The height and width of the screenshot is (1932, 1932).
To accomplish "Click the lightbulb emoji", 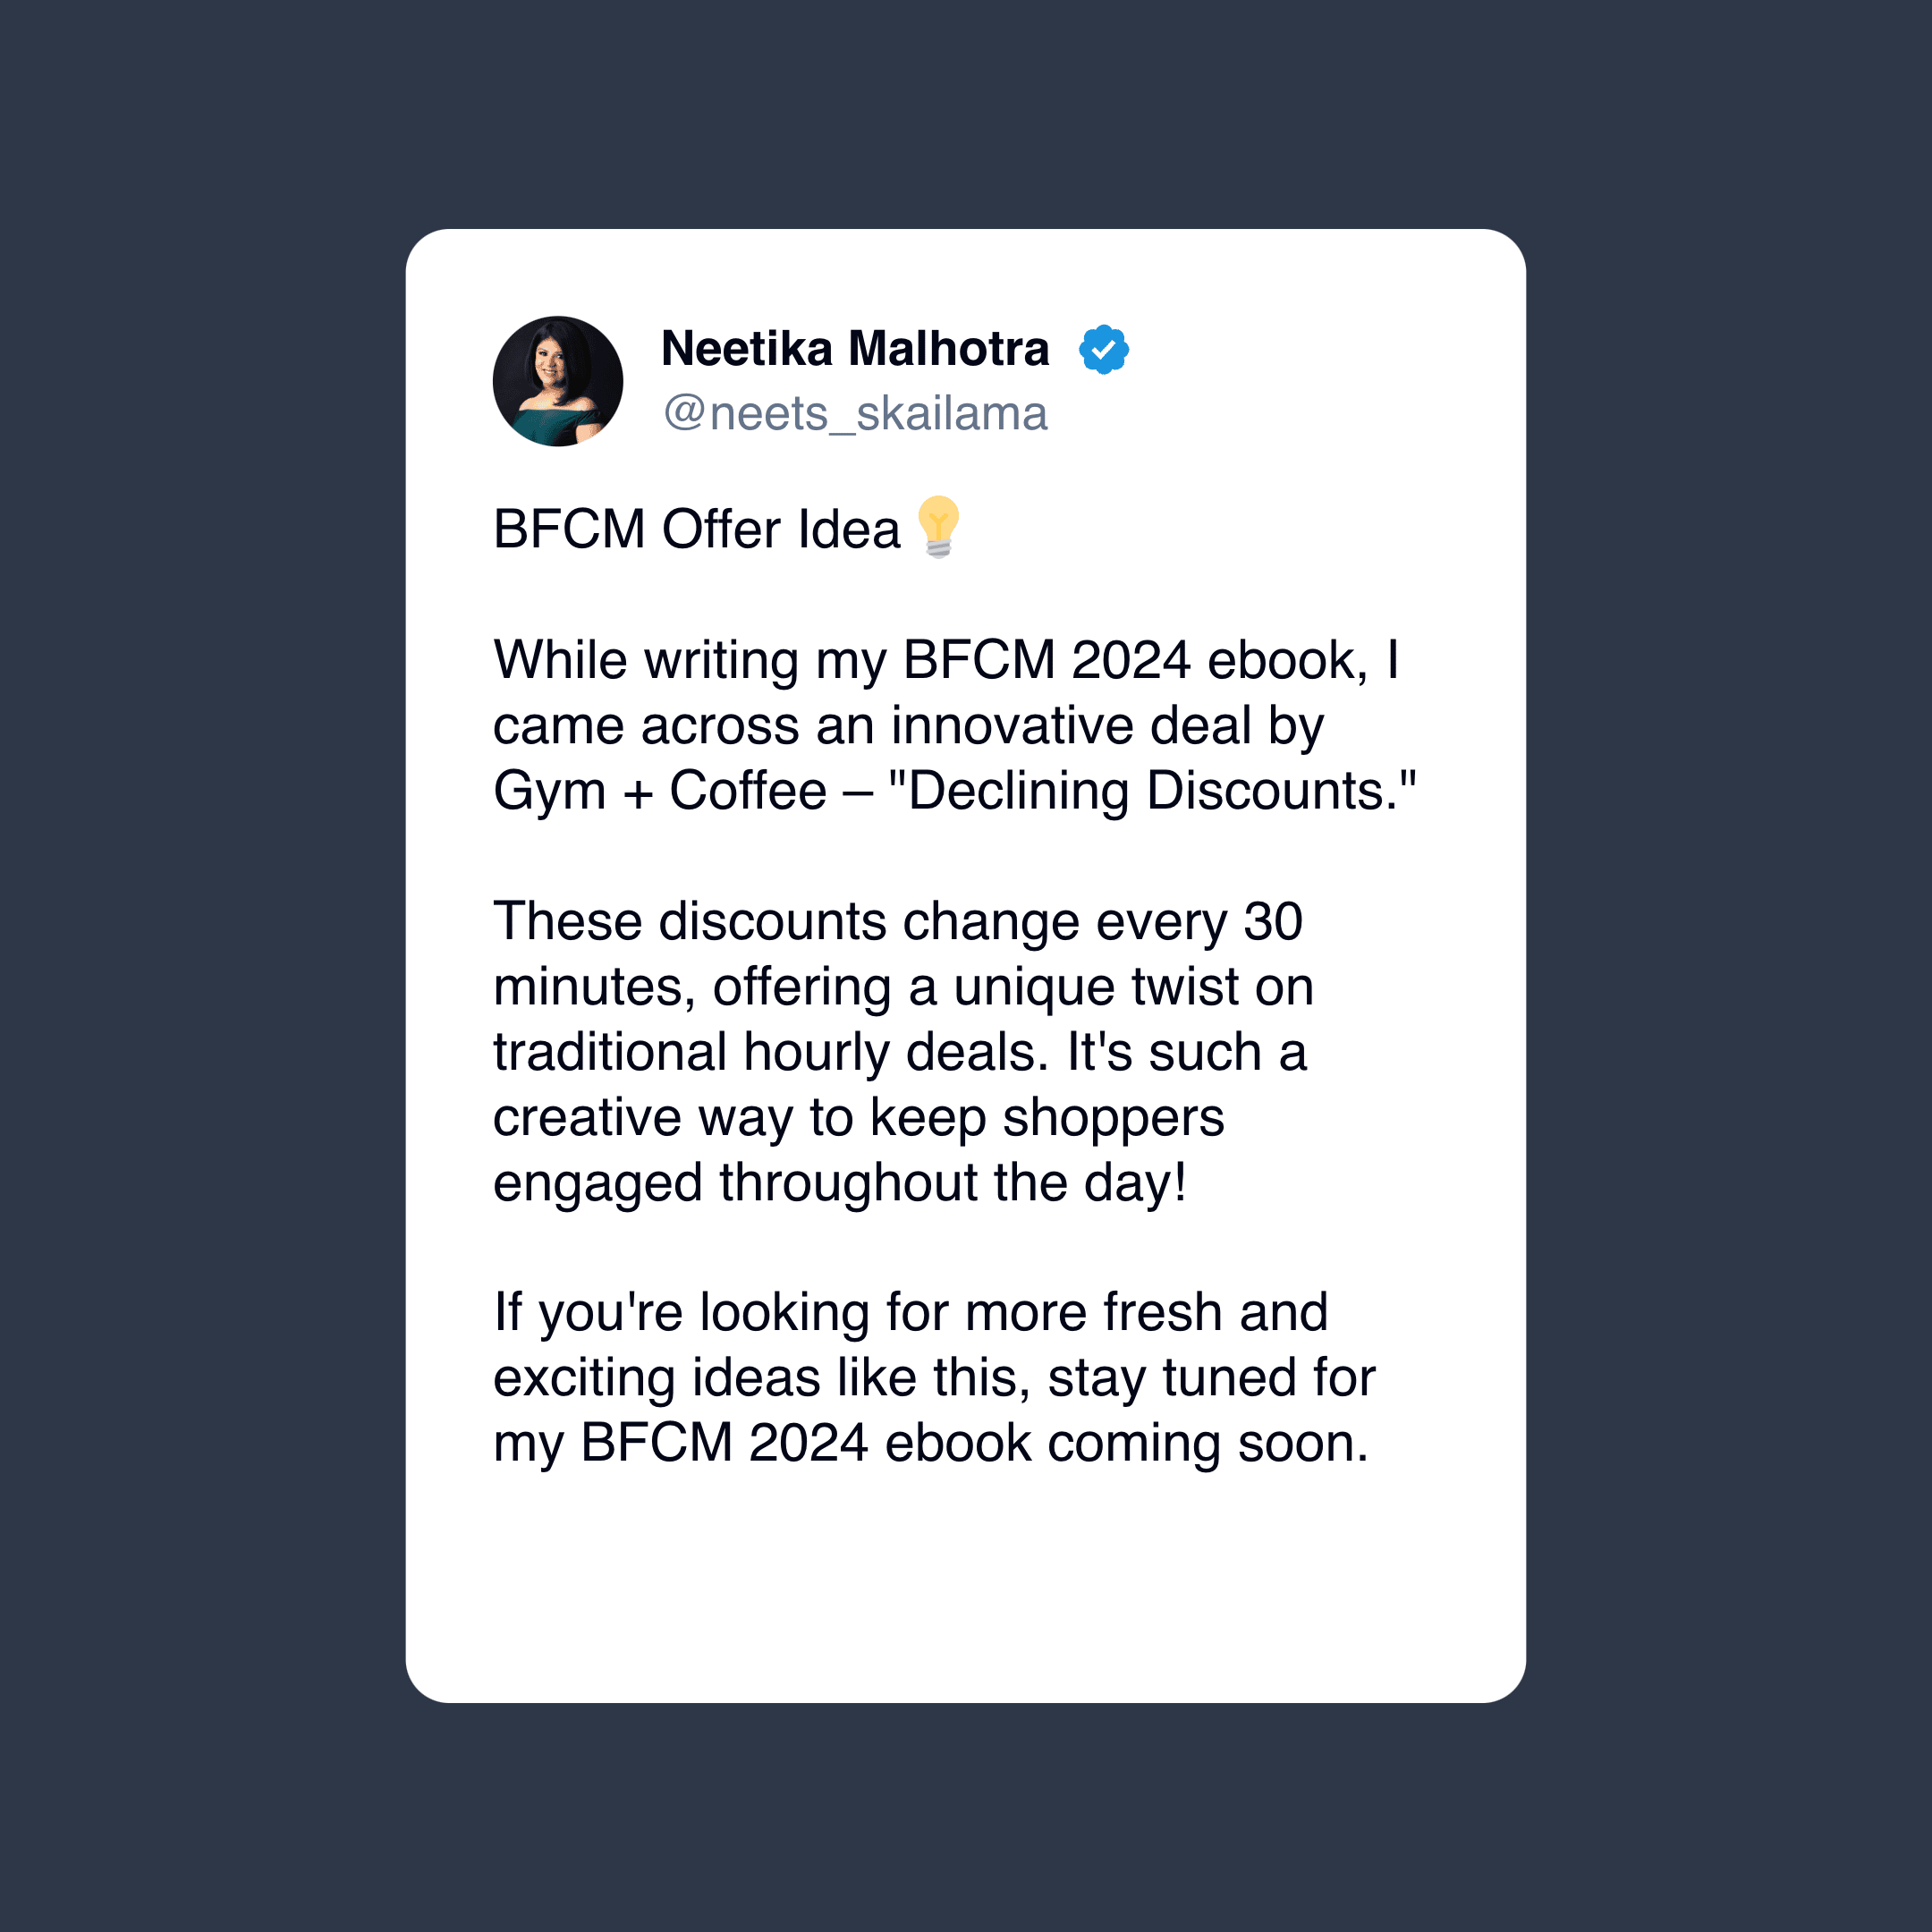I will tap(938, 526).
